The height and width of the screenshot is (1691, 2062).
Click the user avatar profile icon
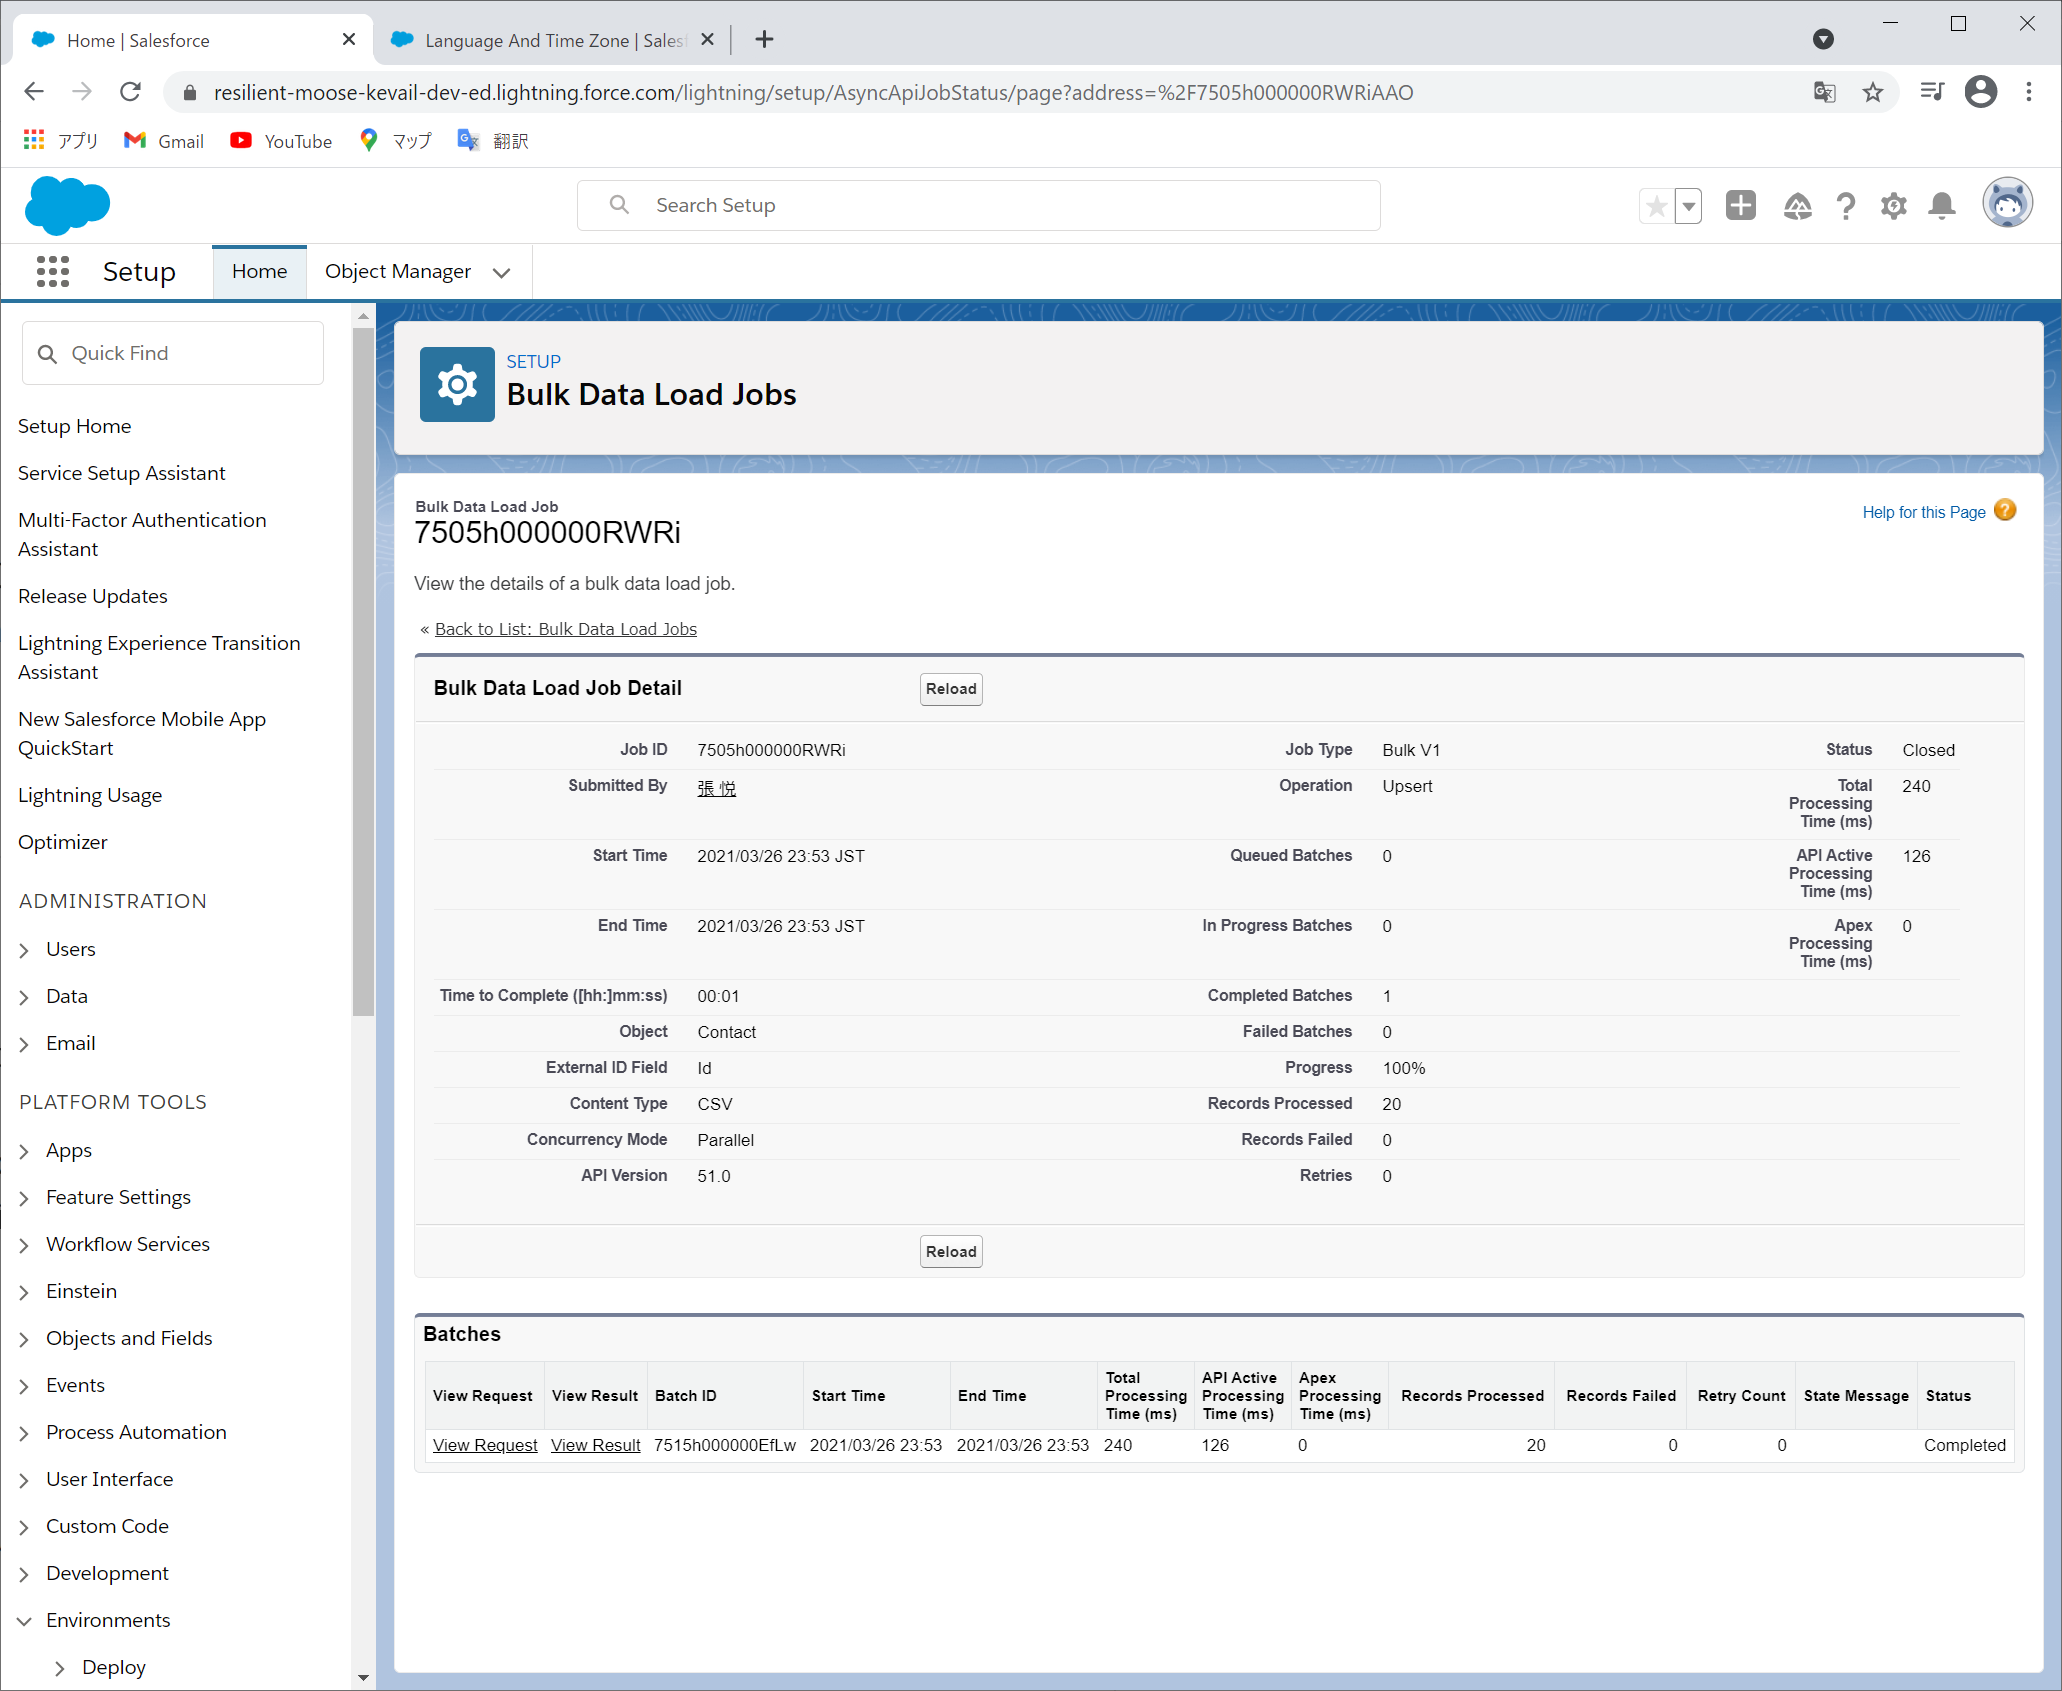(x=2007, y=203)
